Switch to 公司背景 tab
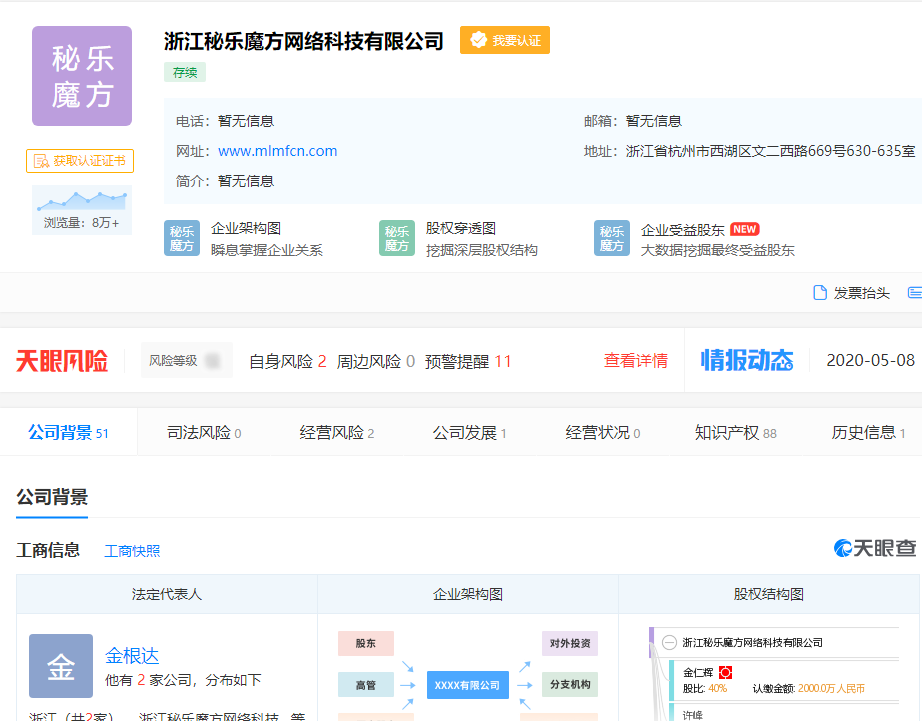The height and width of the screenshot is (721, 922). (68, 432)
